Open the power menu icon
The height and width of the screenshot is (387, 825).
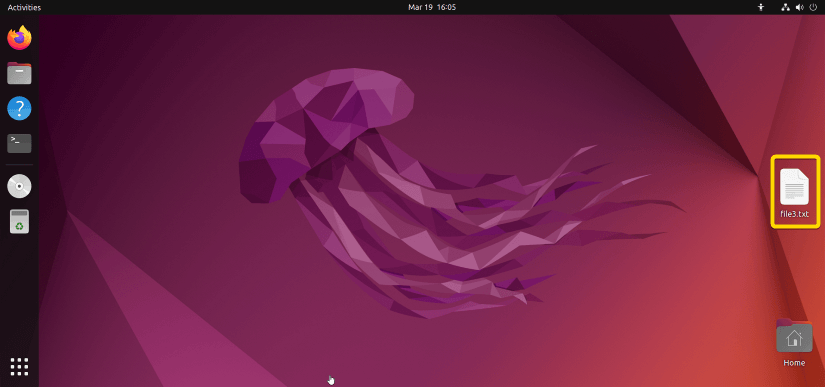pos(813,7)
